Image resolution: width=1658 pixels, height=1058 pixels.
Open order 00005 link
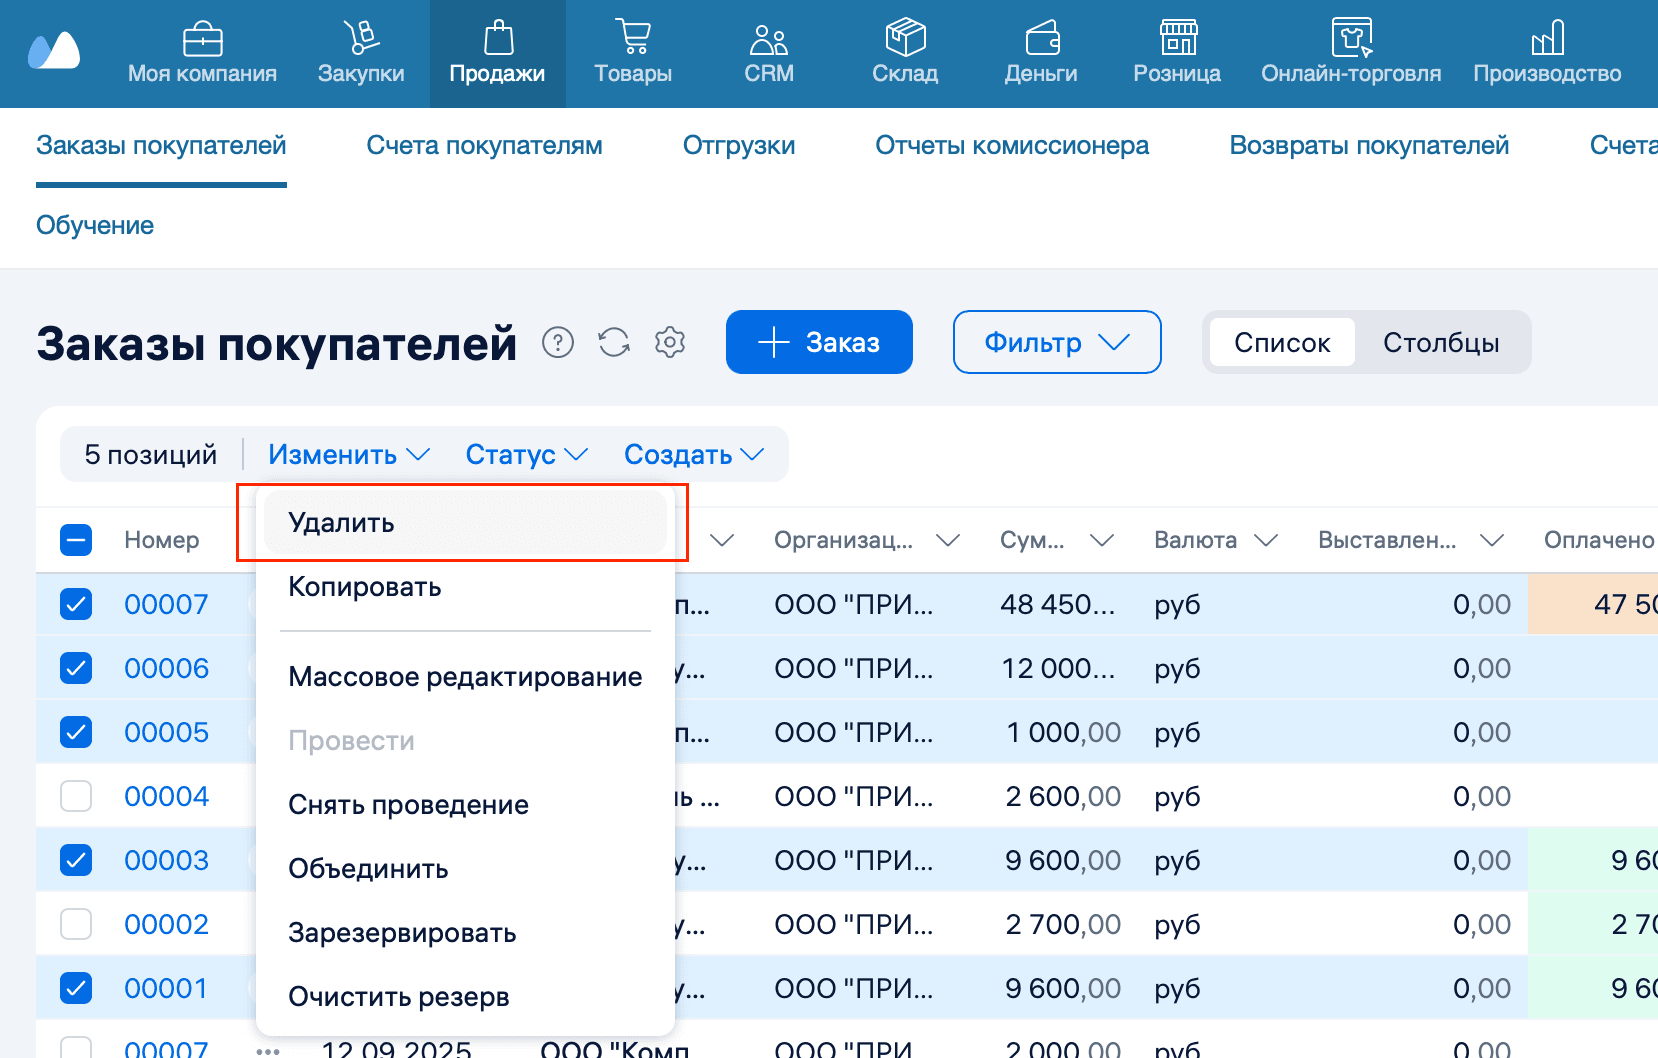point(167,732)
